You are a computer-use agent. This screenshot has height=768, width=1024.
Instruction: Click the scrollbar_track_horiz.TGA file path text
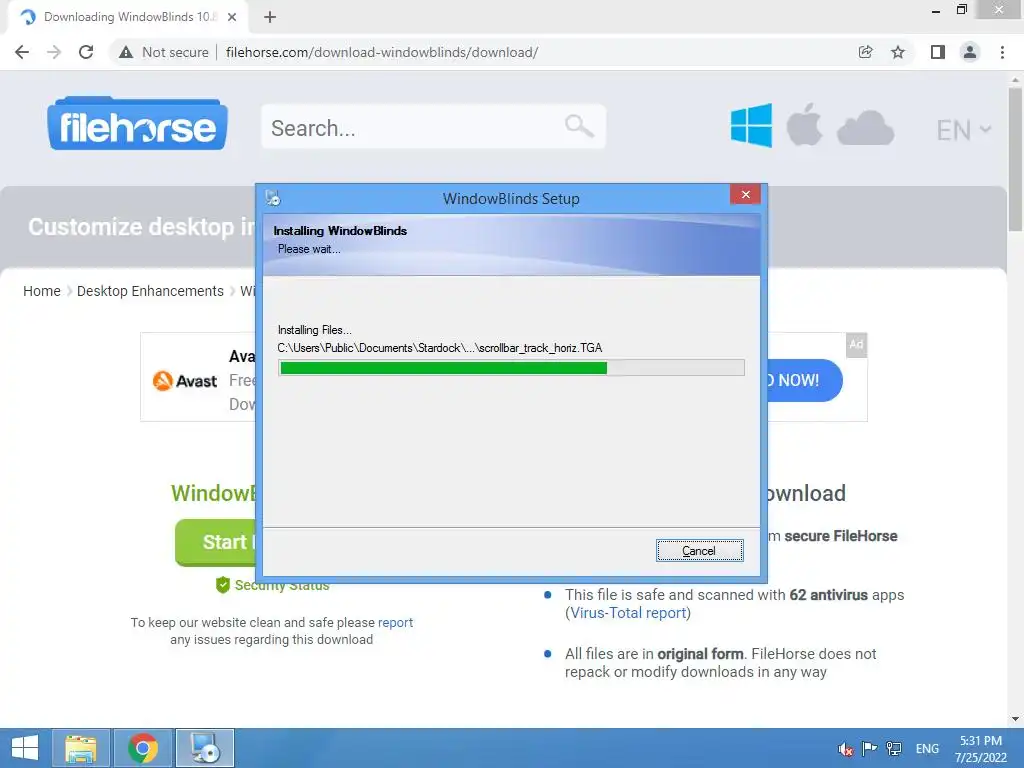pos(440,347)
